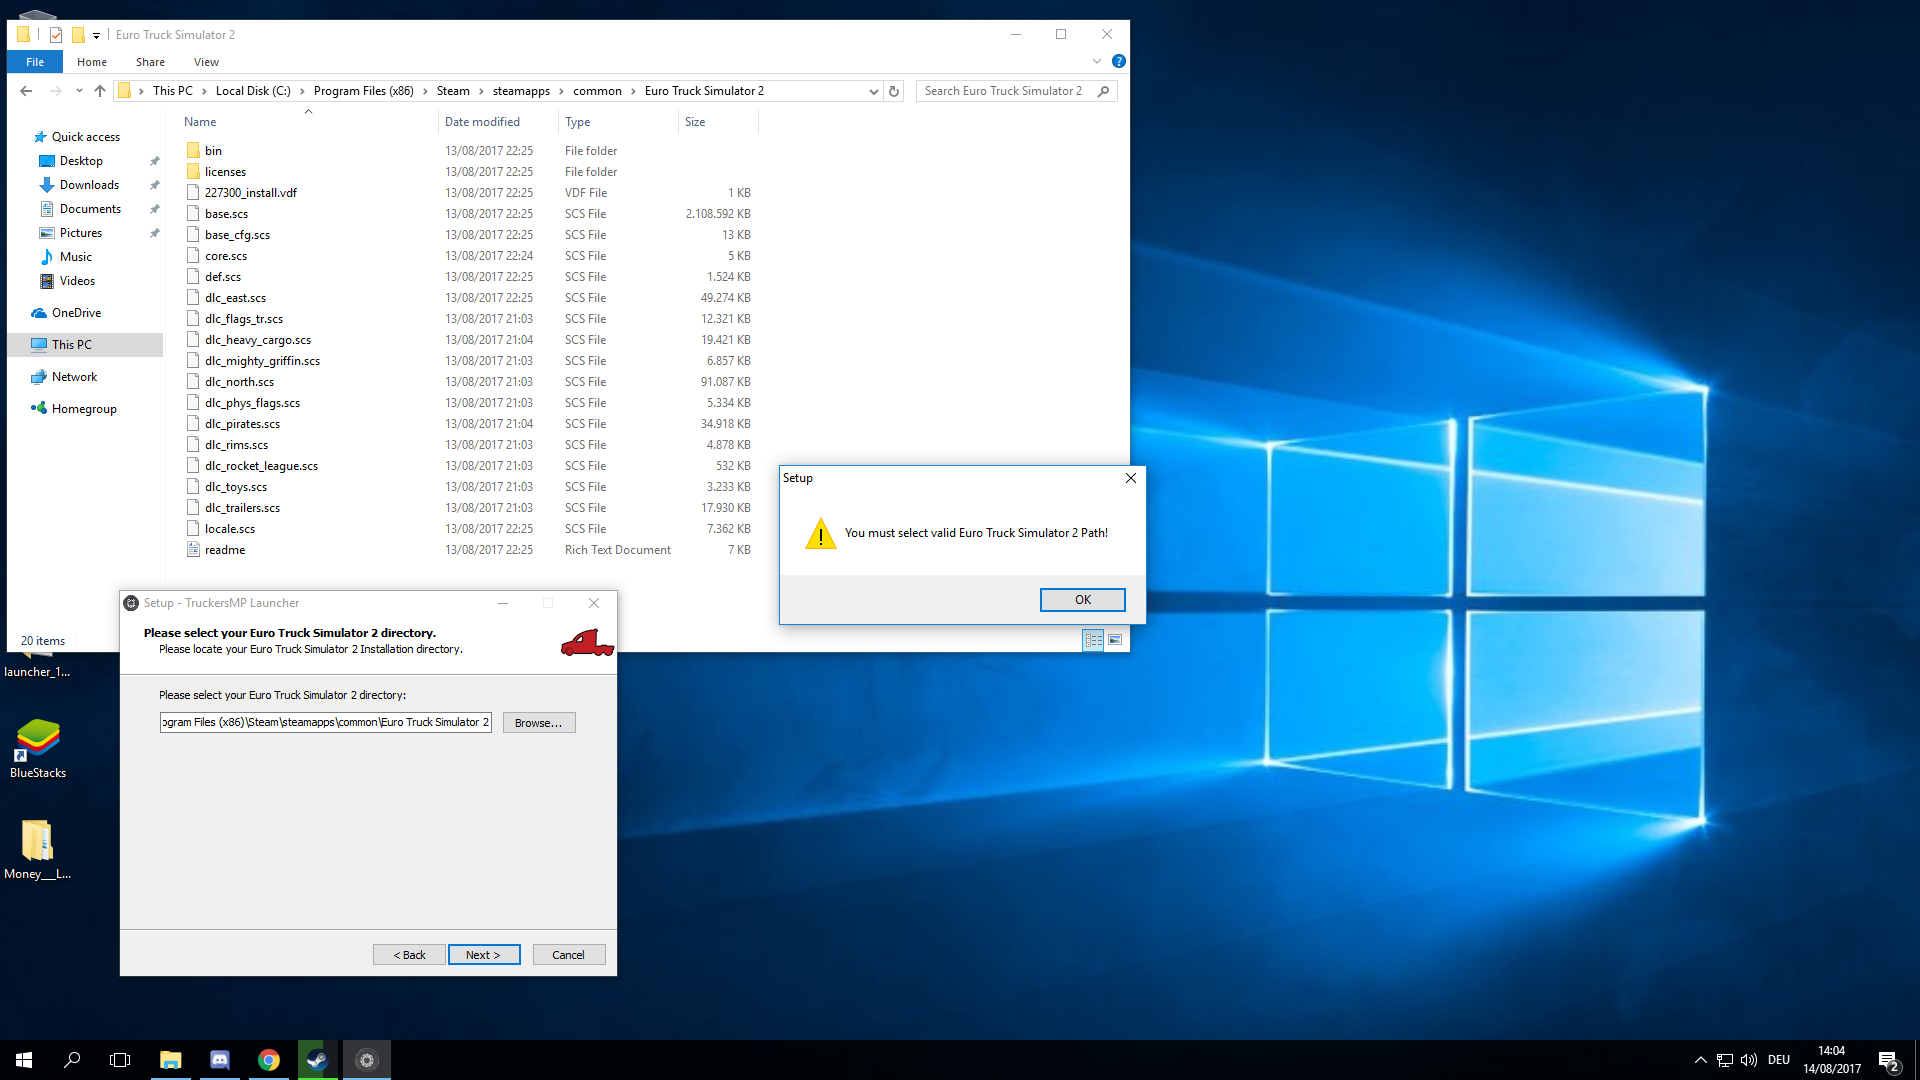Click the Home tab in Explorer ribbon

[x=90, y=62]
